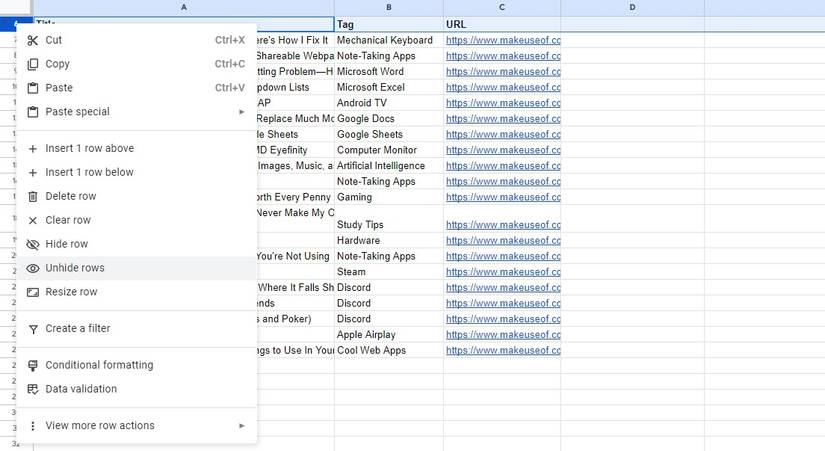Select Unhide rows option
Viewport: 825px width, 451px height.
[x=137, y=268]
